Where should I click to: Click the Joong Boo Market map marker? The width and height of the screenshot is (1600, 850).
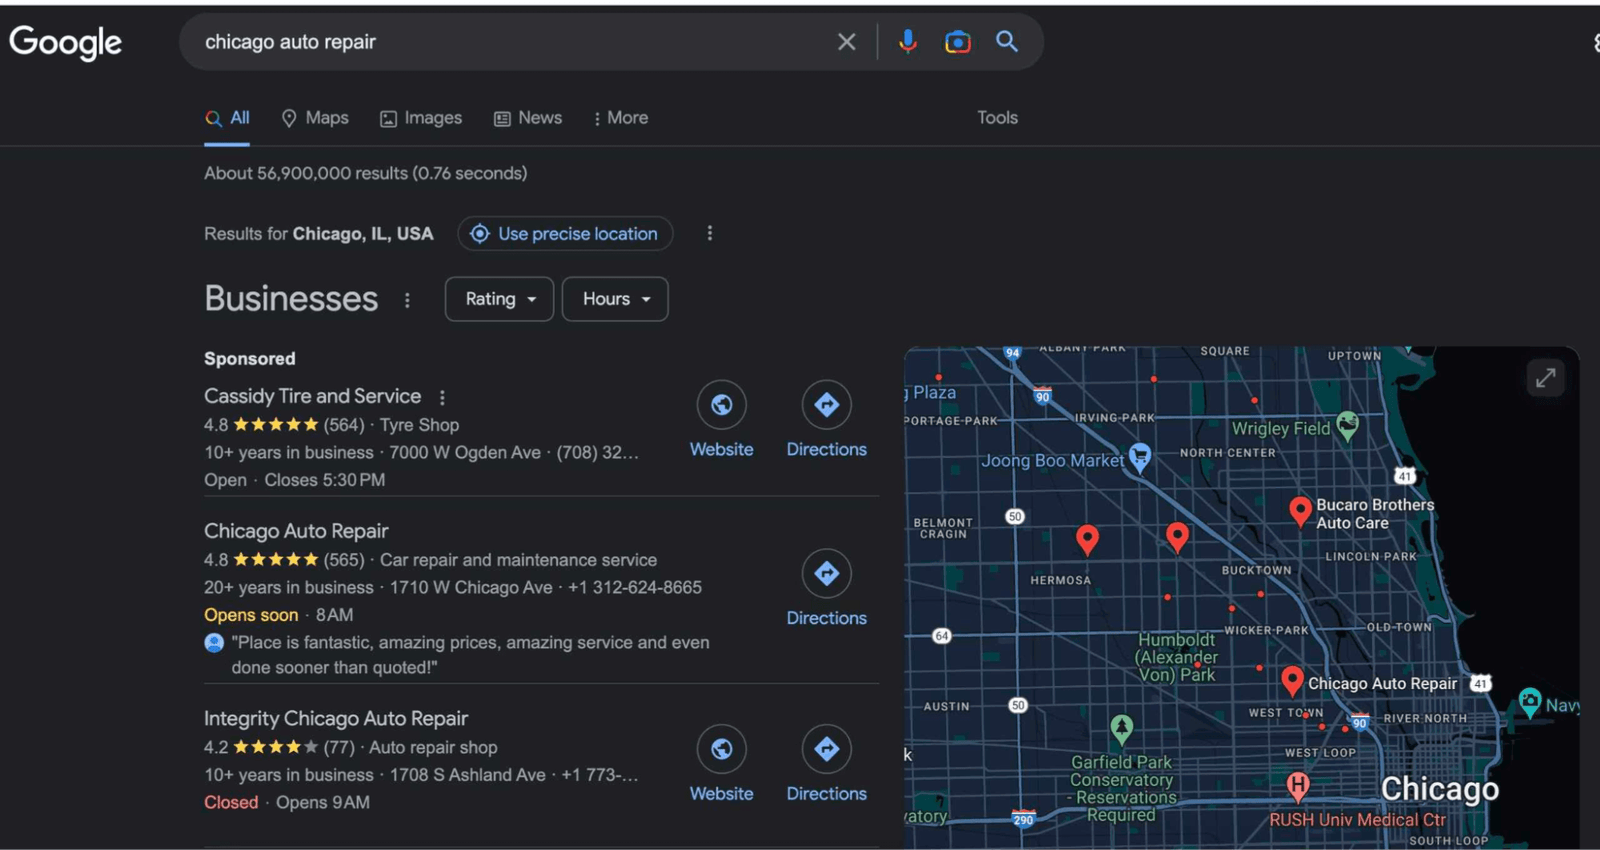click(x=1140, y=457)
